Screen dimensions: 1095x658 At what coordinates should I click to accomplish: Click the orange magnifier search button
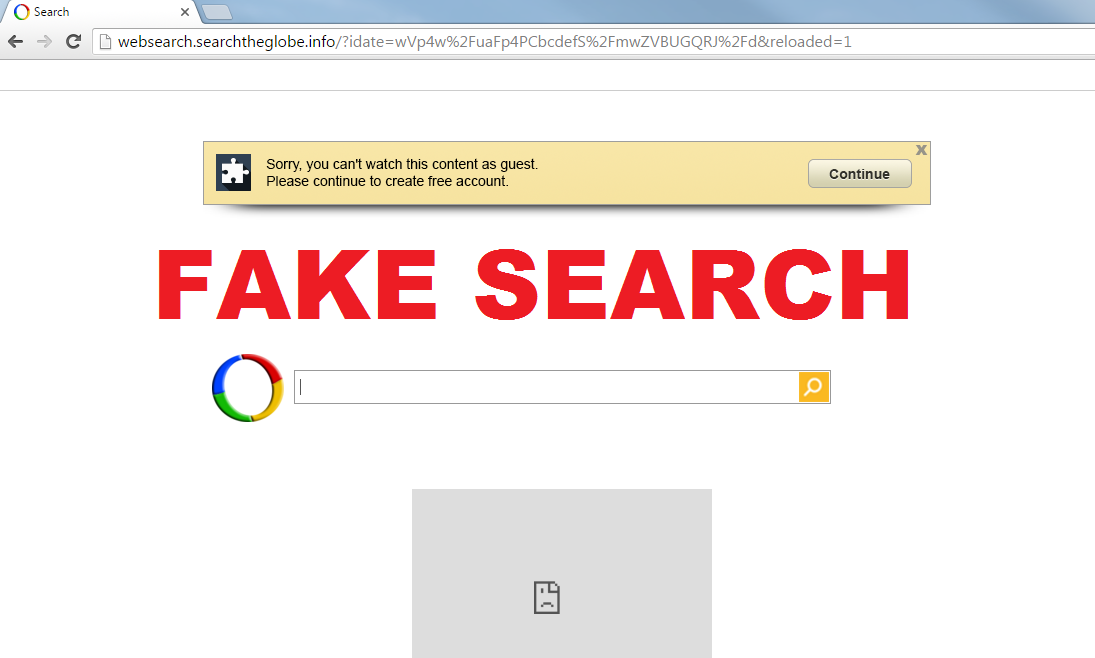pos(814,387)
